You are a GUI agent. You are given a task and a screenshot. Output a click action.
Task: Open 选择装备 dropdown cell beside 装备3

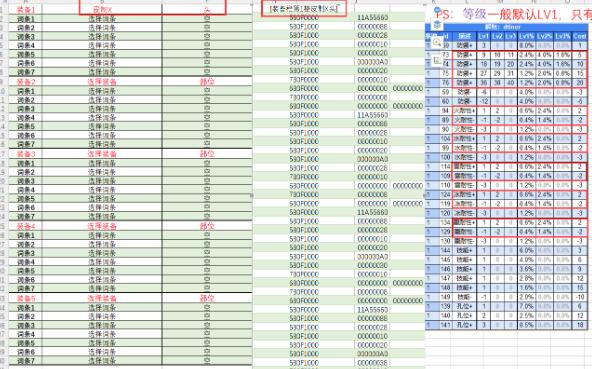(102, 154)
